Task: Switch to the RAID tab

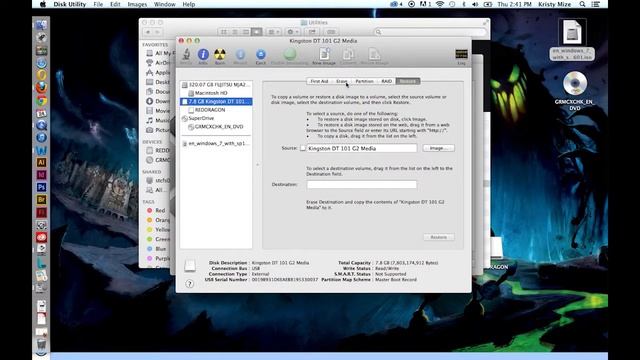Action: click(x=387, y=81)
